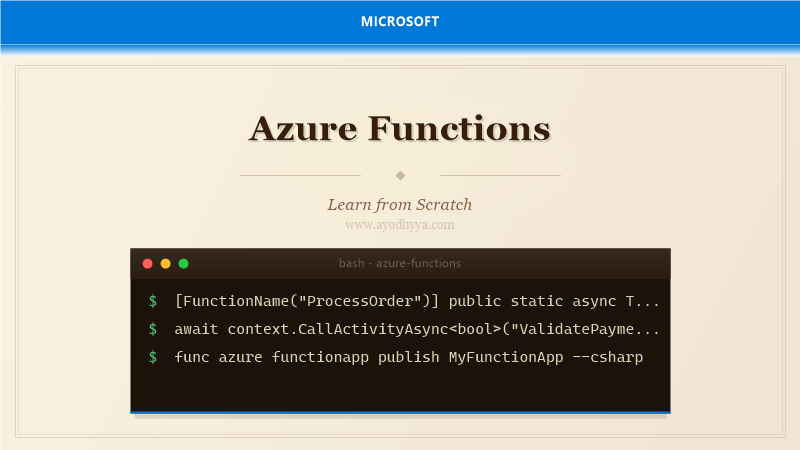Click the prompt symbol before func azure line
Viewport: 800px width, 450px height.
(153, 357)
